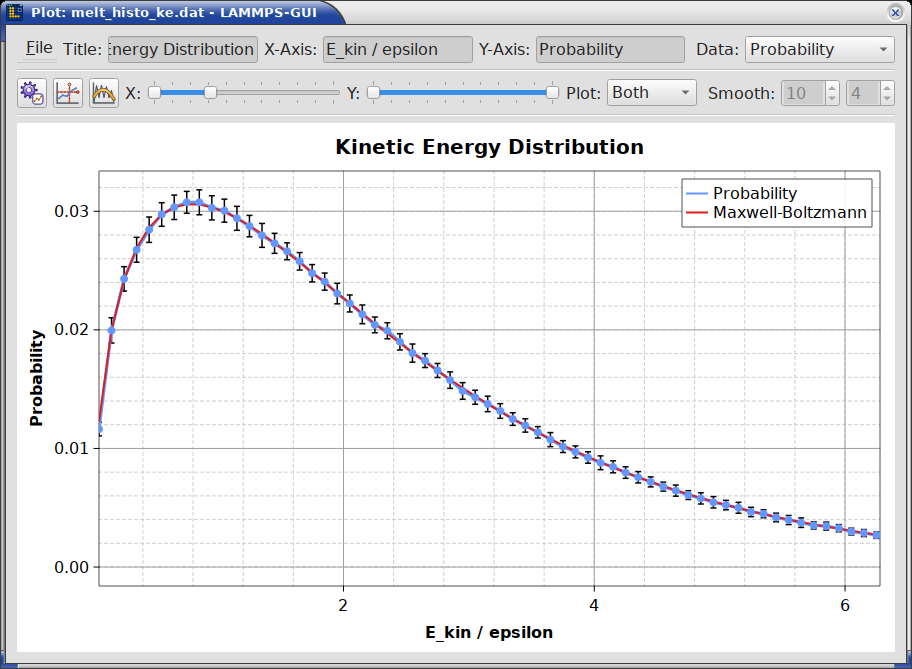Click the Y range slider's left handle
912x669 pixels.
pyautogui.click(x=373, y=92)
